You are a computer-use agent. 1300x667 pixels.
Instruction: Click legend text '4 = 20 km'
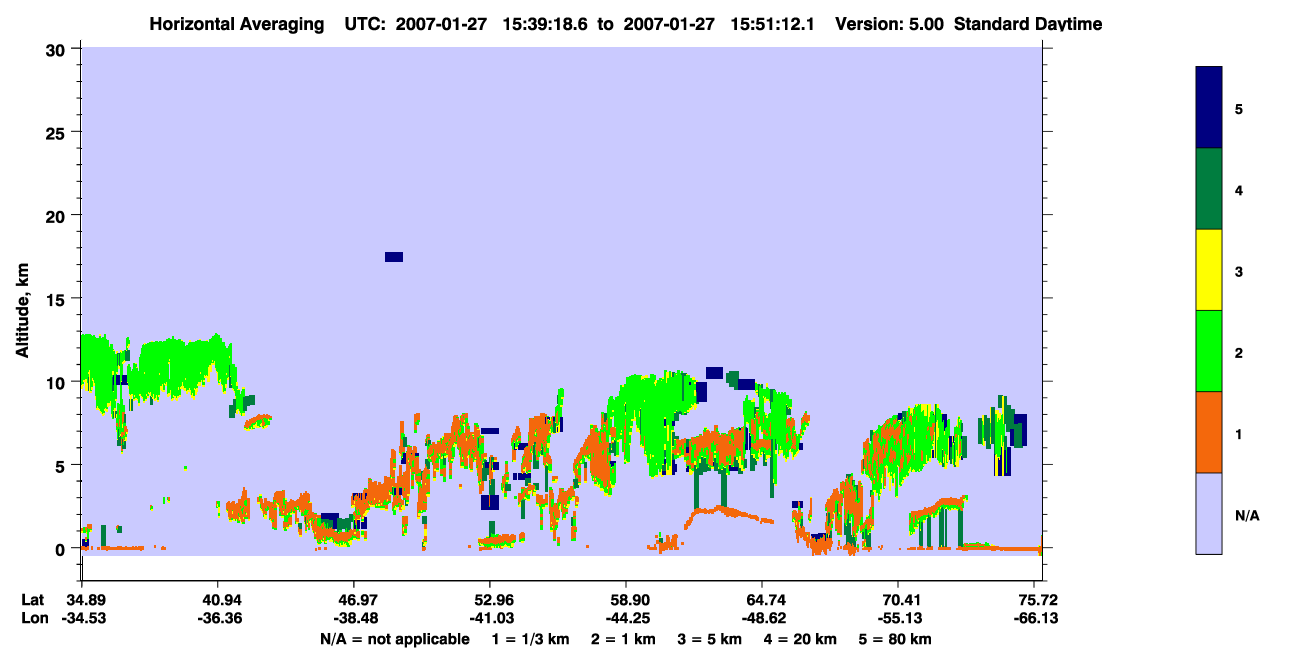[802, 639]
